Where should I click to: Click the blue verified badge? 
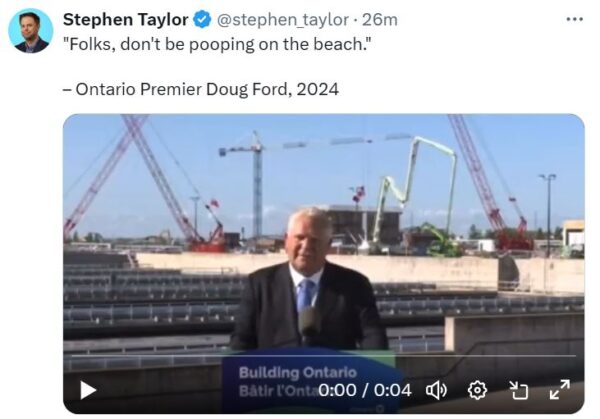[202, 20]
